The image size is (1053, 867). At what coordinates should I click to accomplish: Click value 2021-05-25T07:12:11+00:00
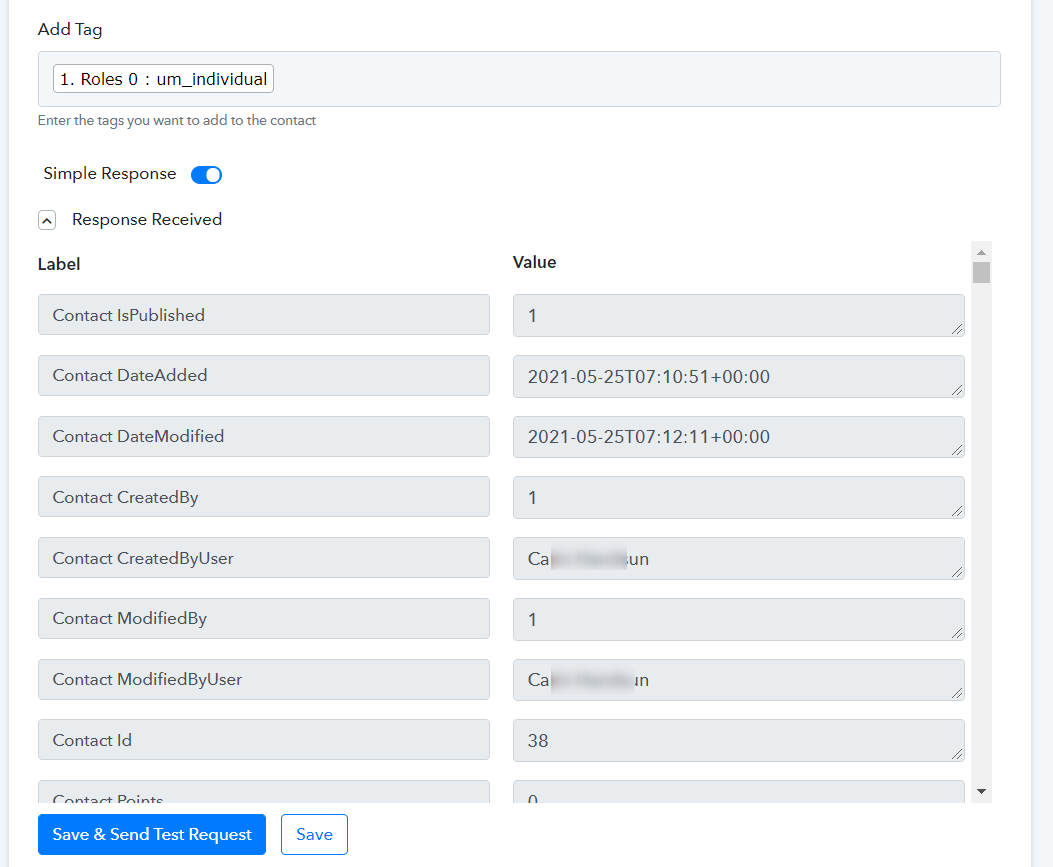[x=739, y=437]
